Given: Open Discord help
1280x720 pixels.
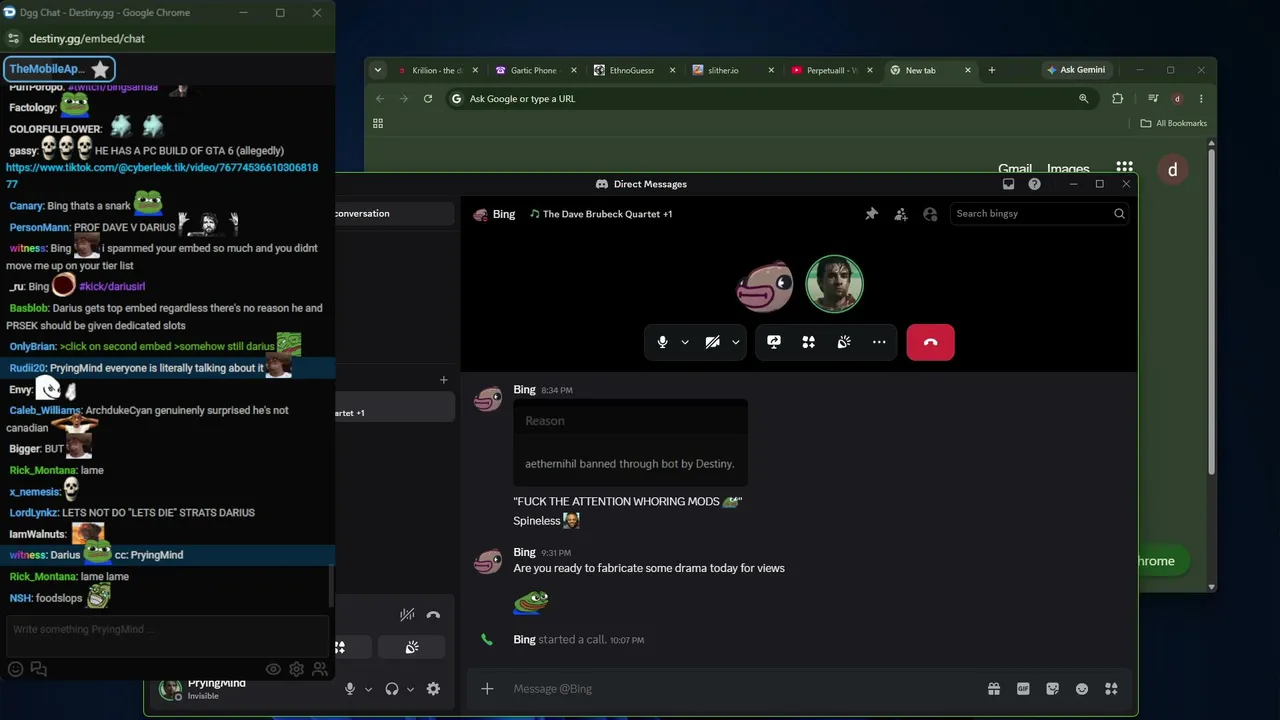Looking at the screenshot, I should (x=1034, y=184).
